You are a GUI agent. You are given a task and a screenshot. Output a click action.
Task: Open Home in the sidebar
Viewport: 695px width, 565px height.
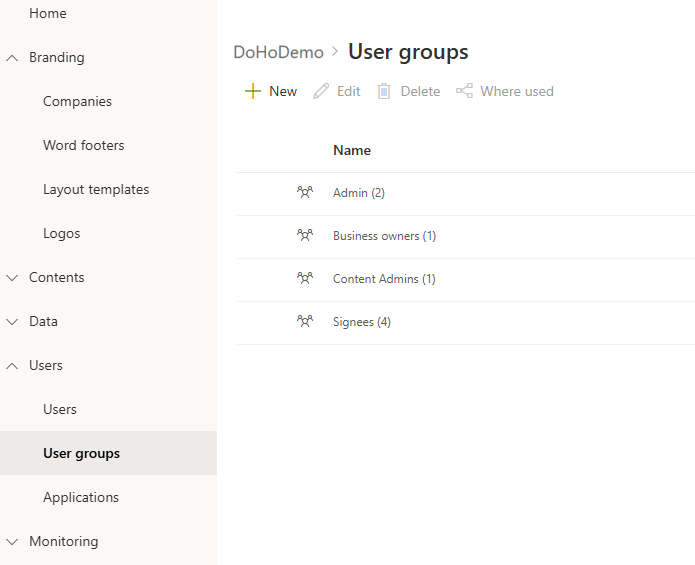[x=48, y=13]
